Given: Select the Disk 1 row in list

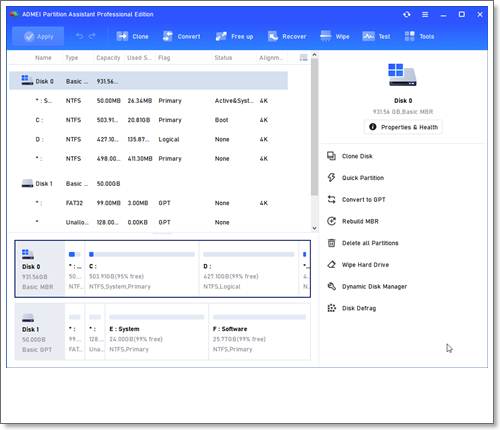Looking at the screenshot, I should pyautogui.click(x=149, y=184).
